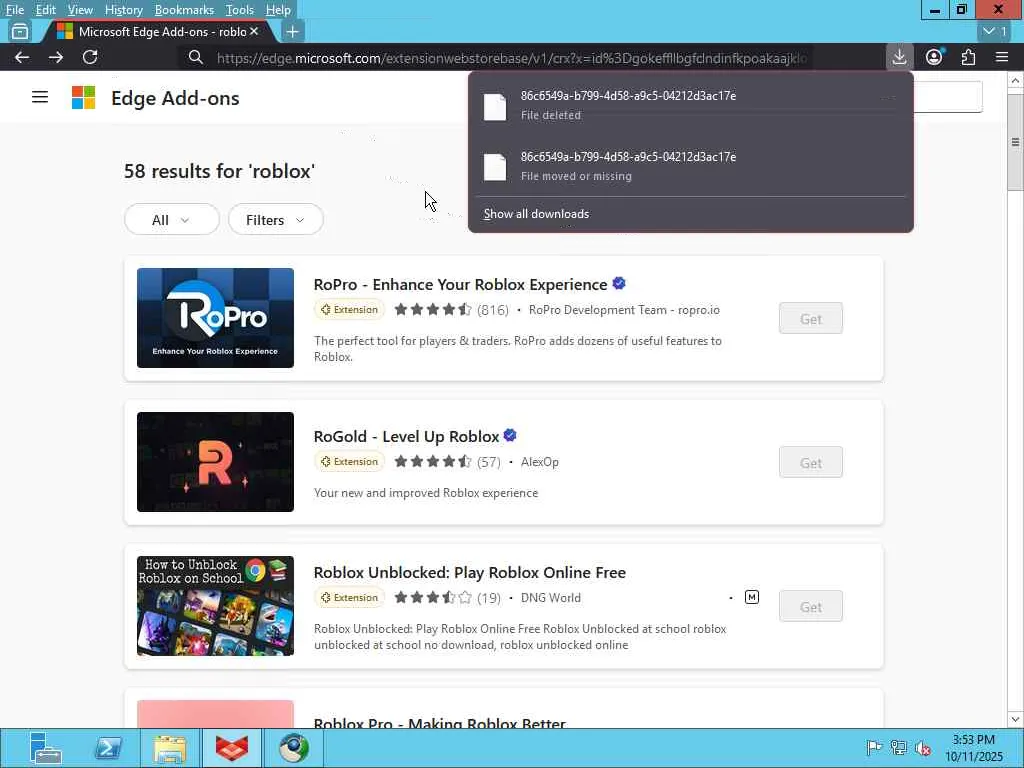The width and height of the screenshot is (1024, 768).
Task: Go back with the browser back arrow
Action: pos(22,57)
